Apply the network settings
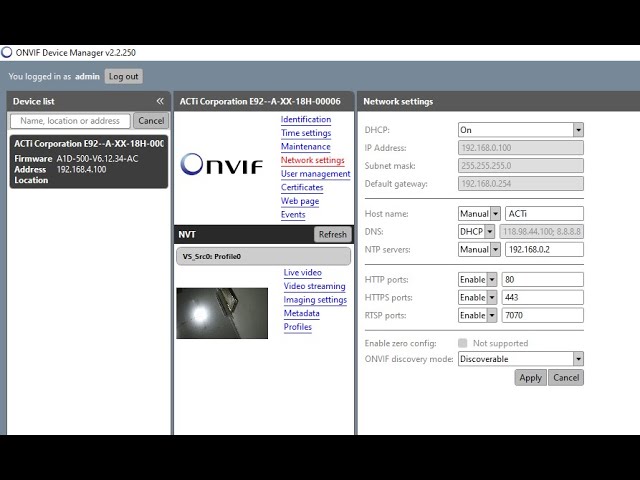 click(x=530, y=378)
